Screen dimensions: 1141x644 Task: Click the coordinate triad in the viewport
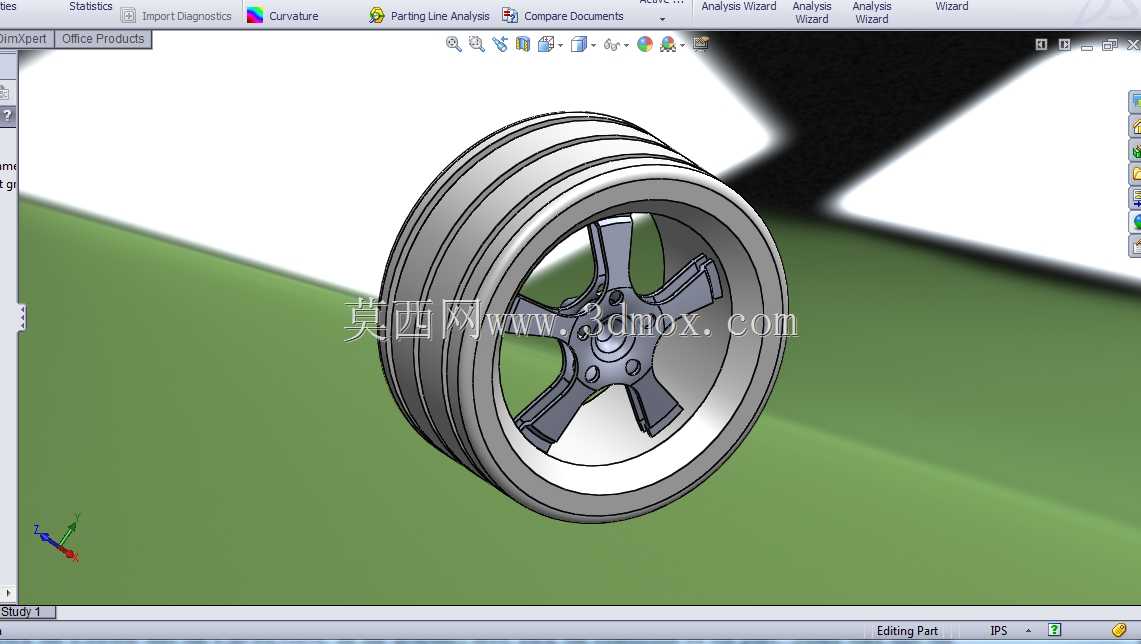57,538
